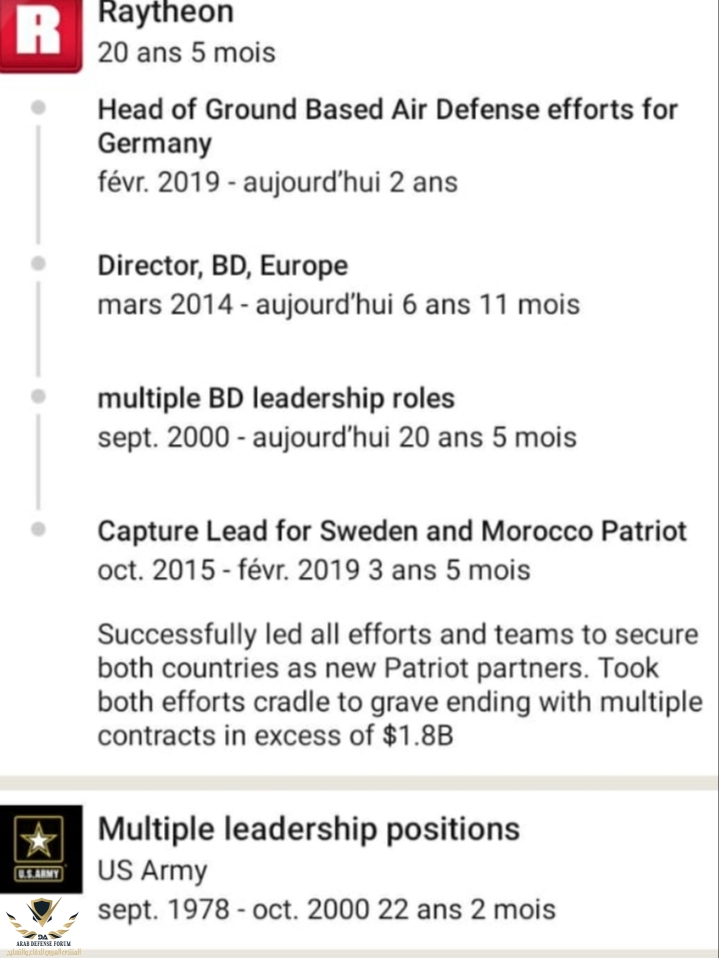Select the Director, BD, Europe position title
The width and height of the screenshot is (719, 958).
click(222, 266)
